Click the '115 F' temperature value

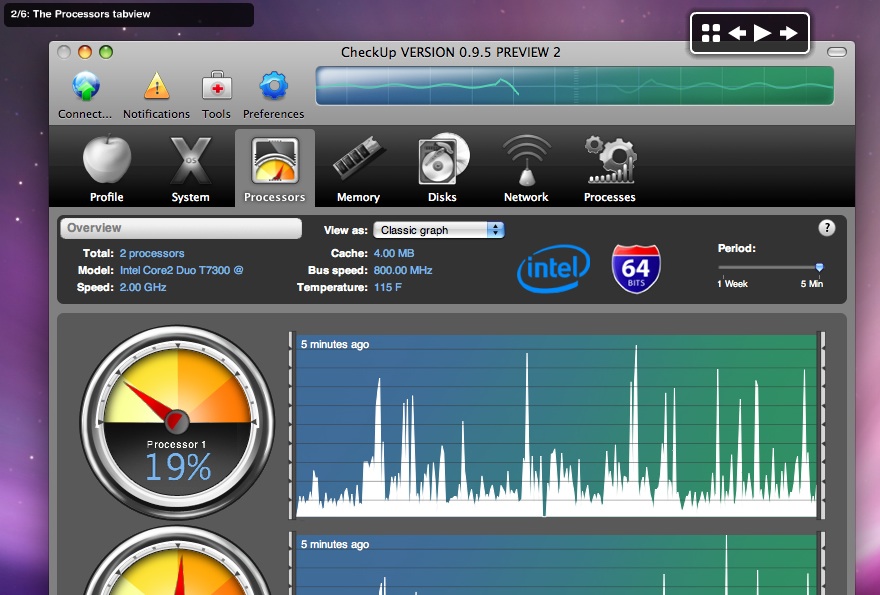(x=388, y=287)
